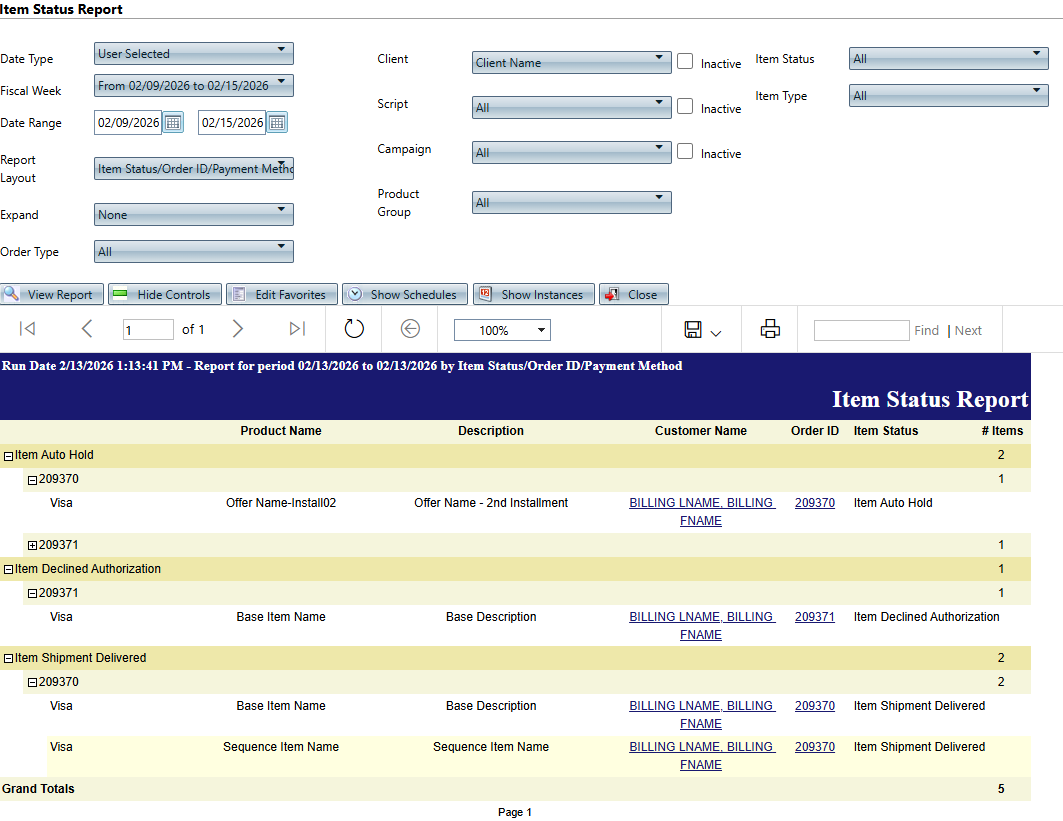Print the report using printer icon

[770, 329]
